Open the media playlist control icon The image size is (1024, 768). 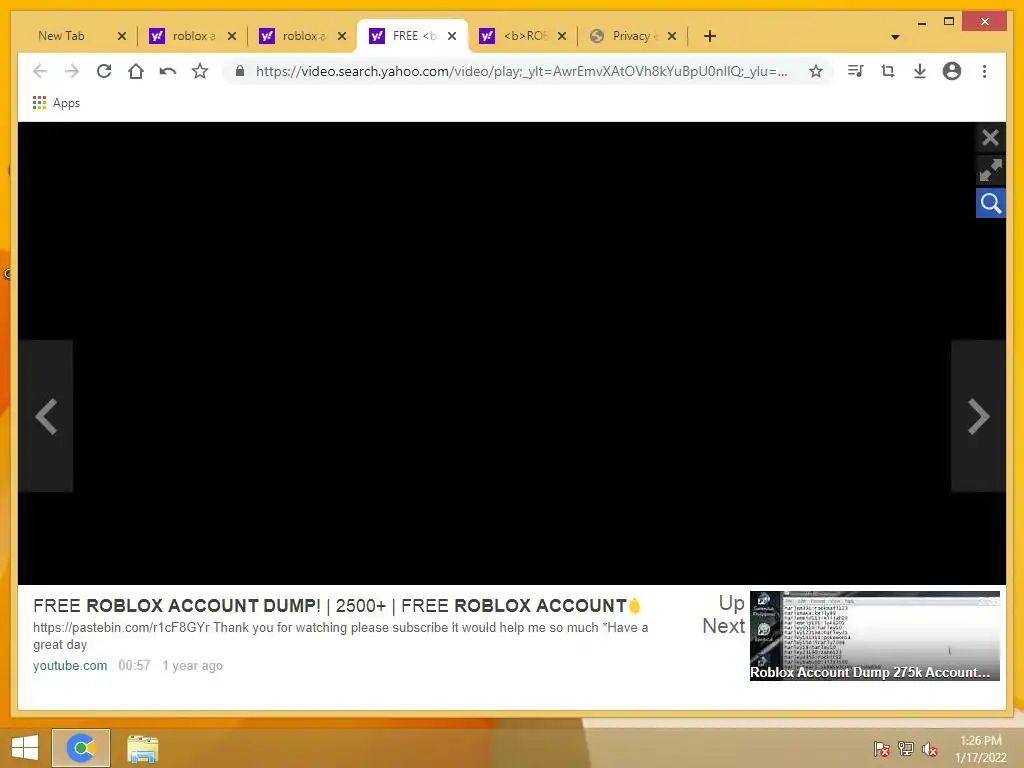[855, 71]
